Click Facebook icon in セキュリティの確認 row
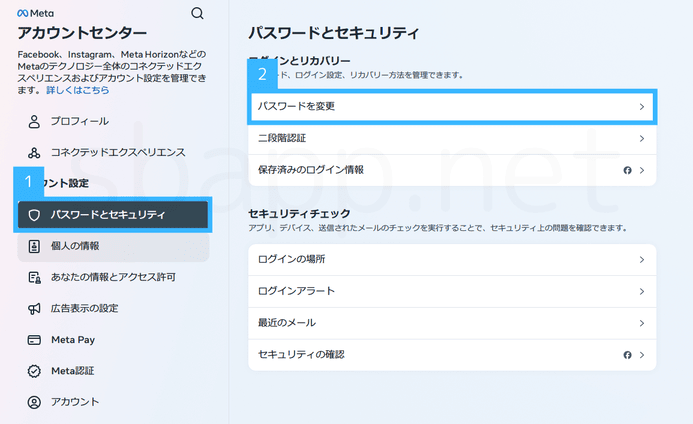Viewport: 693px width, 424px height. pyautogui.click(x=627, y=355)
